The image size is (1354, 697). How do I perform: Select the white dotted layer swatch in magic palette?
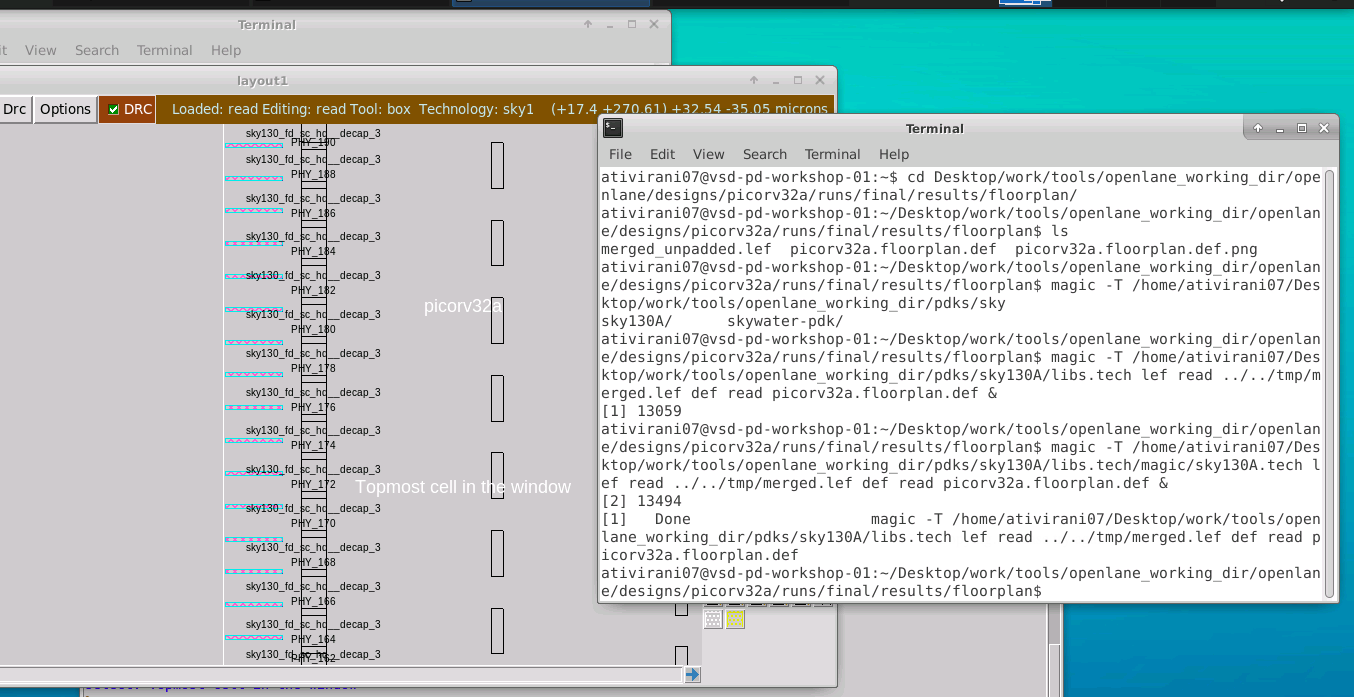pyautogui.click(x=711, y=618)
